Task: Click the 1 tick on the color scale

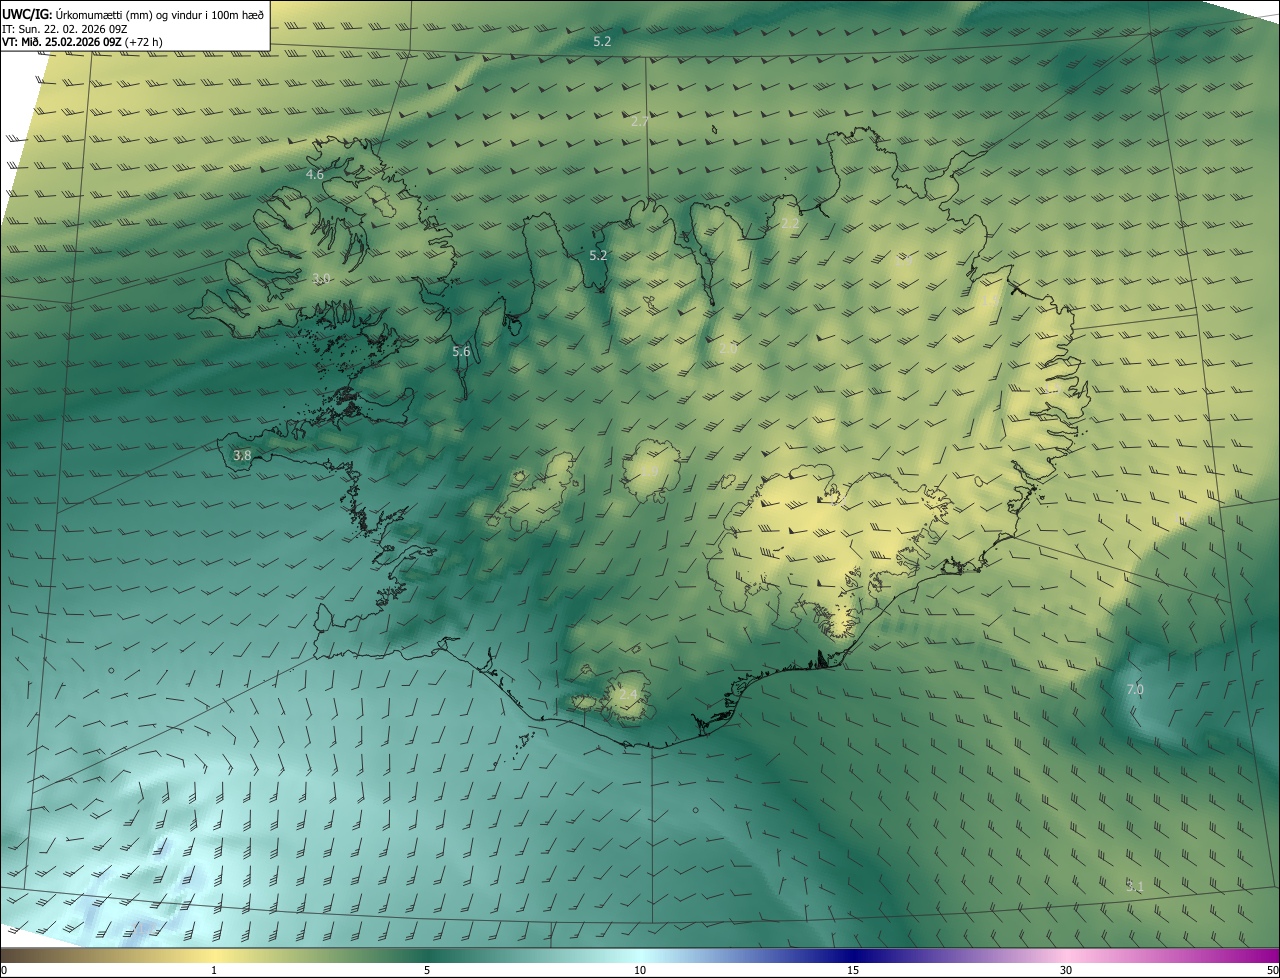Action: click(214, 970)
